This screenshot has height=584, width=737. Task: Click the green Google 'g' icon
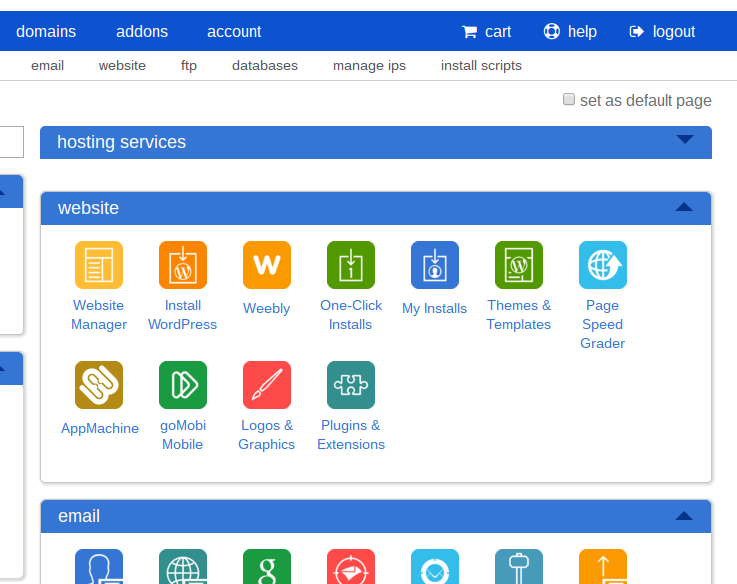click(267, 566)
